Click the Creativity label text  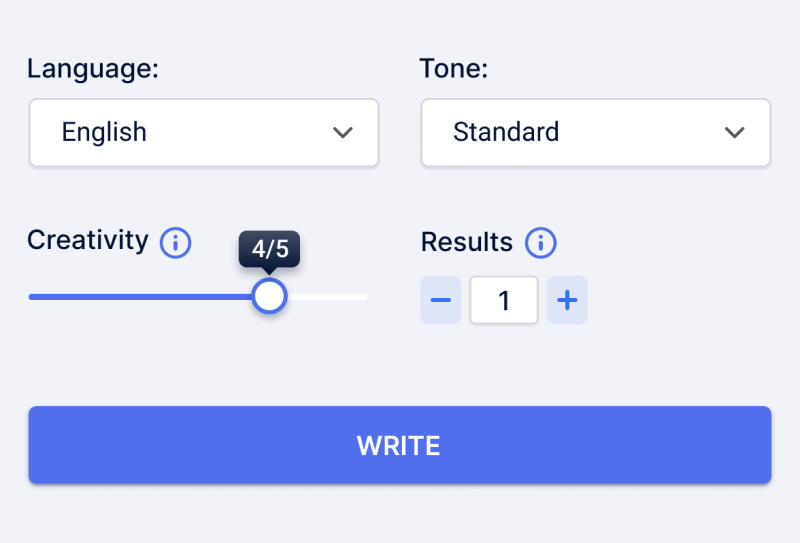88,241
